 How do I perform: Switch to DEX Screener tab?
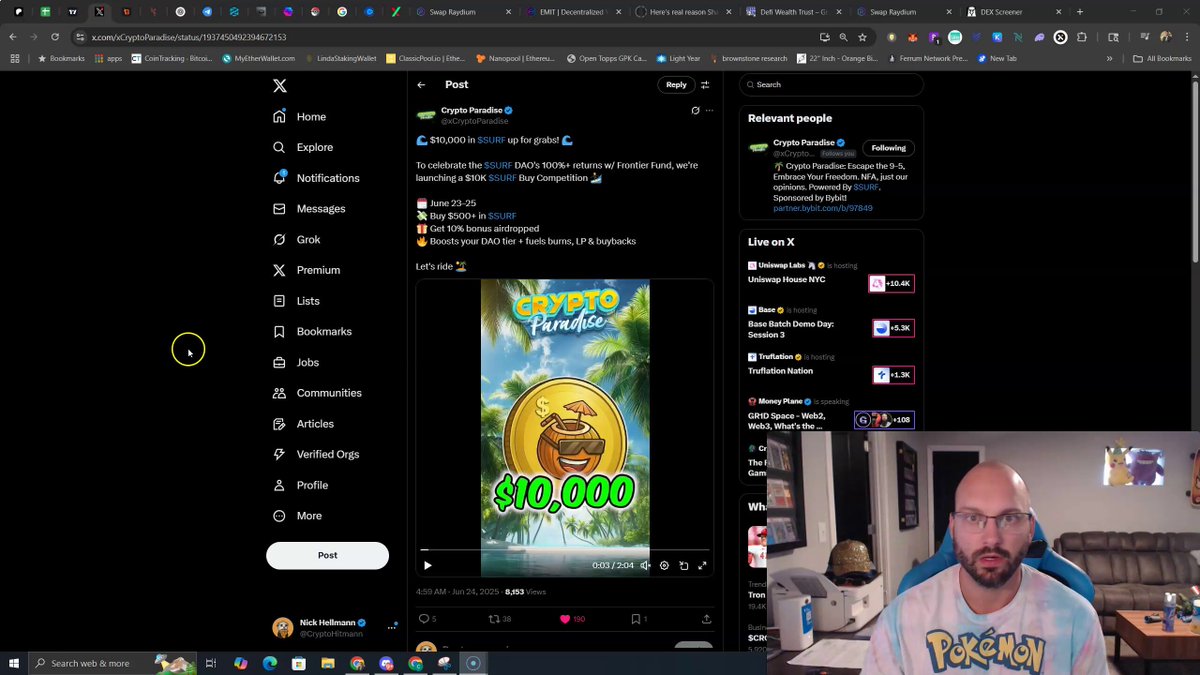tap(1012, 12)
